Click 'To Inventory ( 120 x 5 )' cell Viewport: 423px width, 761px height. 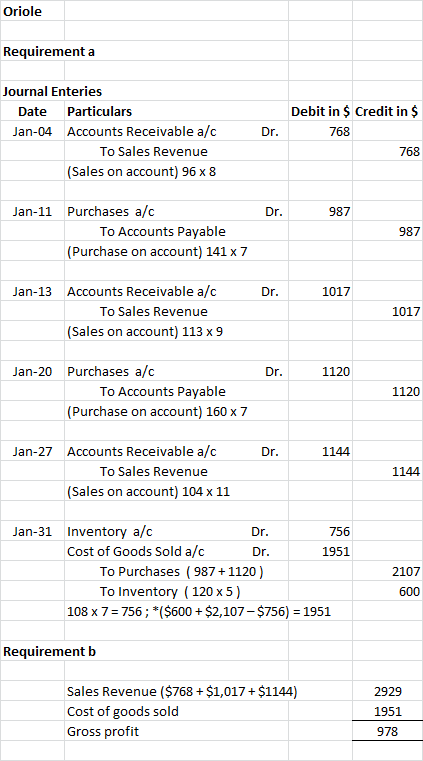coord(177,592)
